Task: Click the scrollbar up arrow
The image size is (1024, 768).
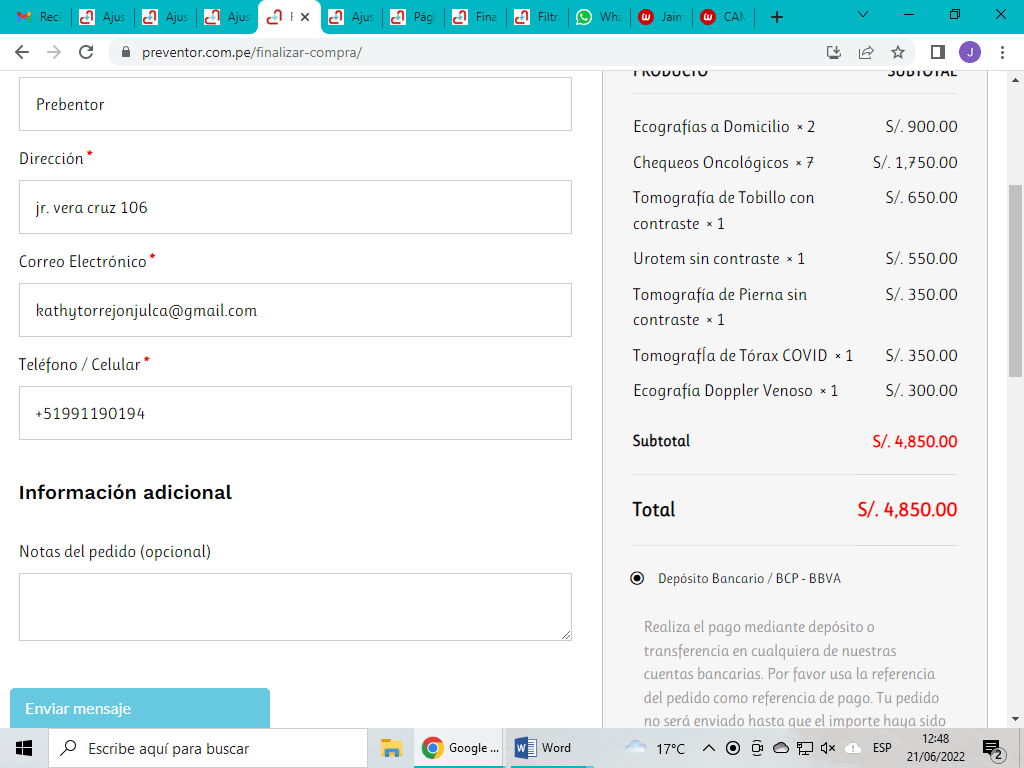Action: 1015,80
